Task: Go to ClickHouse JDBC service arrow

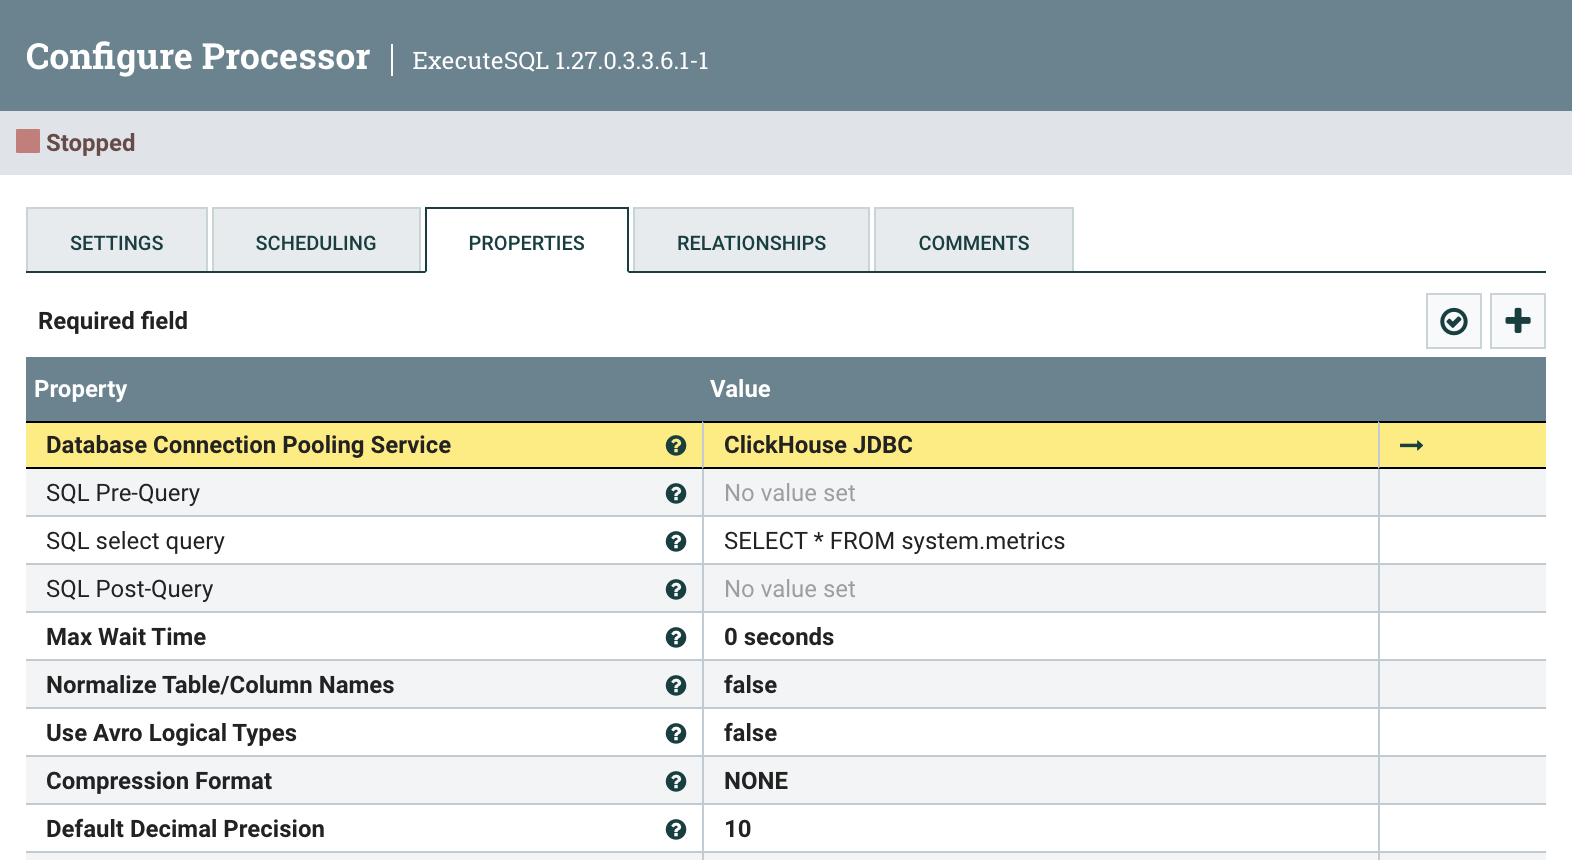Action: tap(1411, 445)
